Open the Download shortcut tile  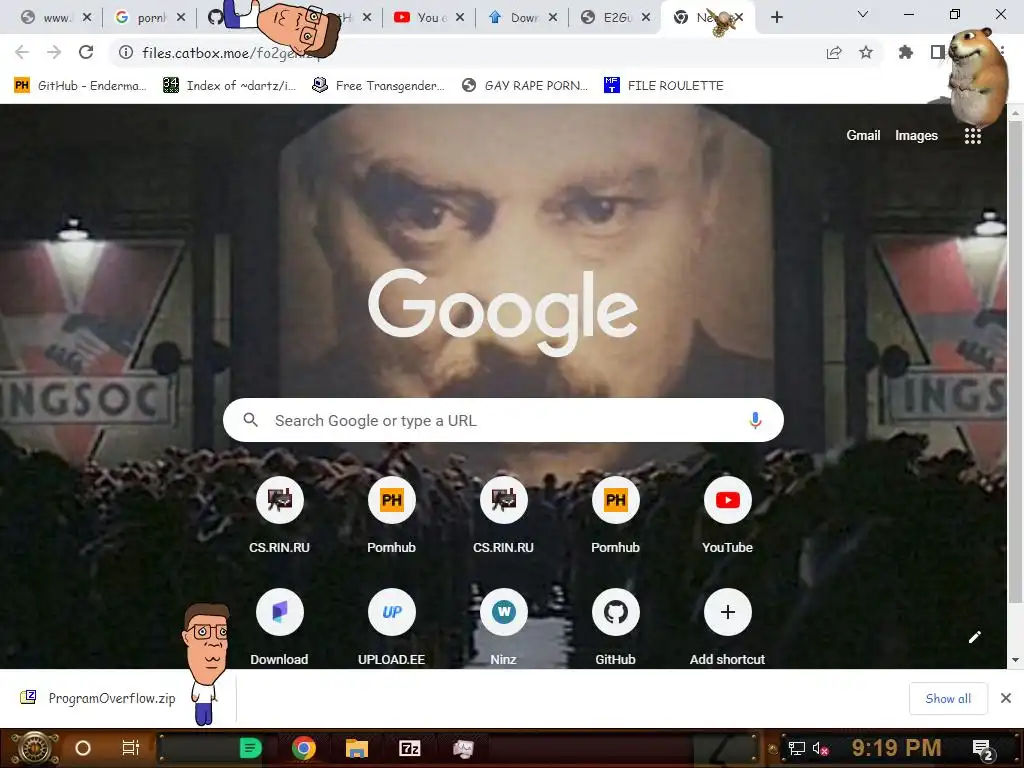coord(280,628)
